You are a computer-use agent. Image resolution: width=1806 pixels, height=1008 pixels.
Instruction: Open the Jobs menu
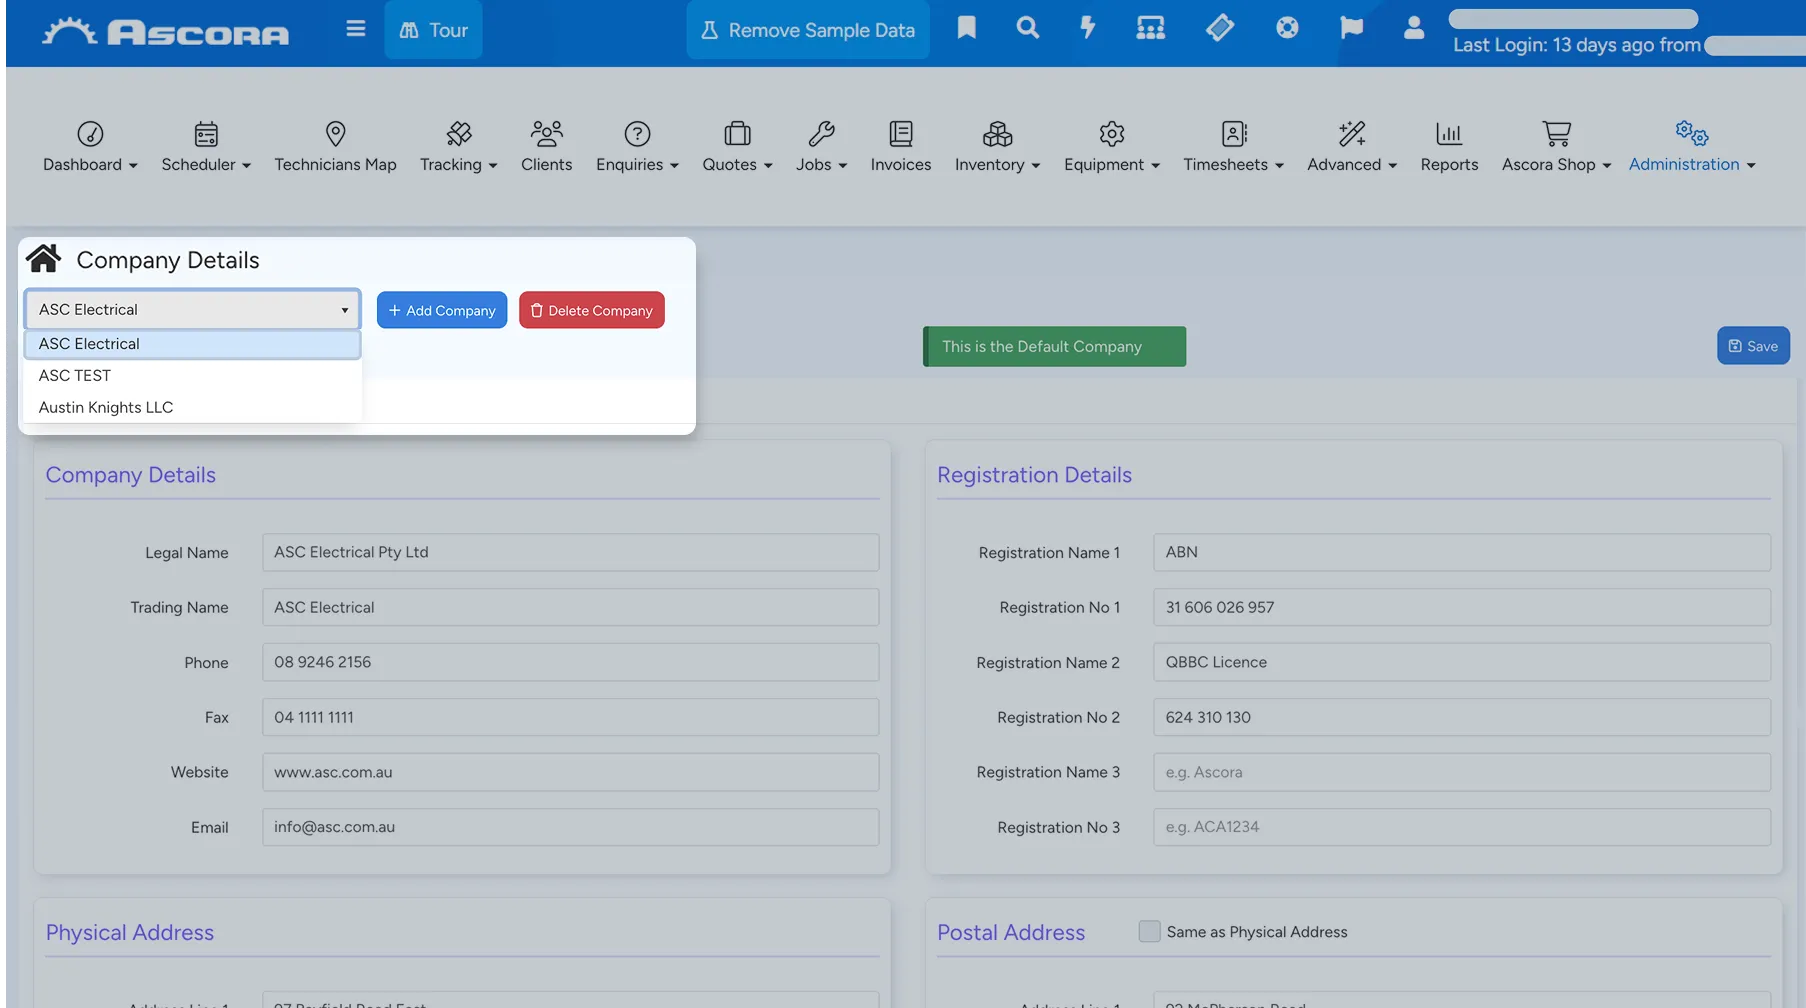coord(821,147)
